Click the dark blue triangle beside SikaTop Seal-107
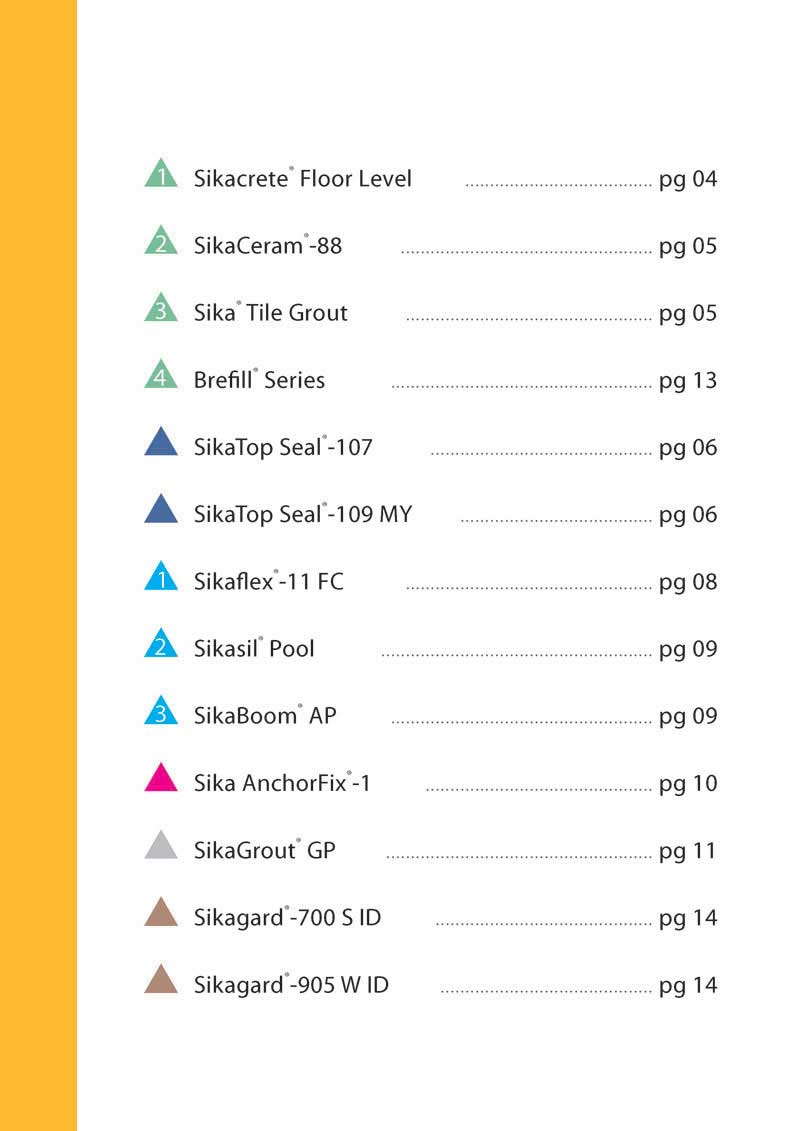The image size is (800, 1131). tap(161, 442)
